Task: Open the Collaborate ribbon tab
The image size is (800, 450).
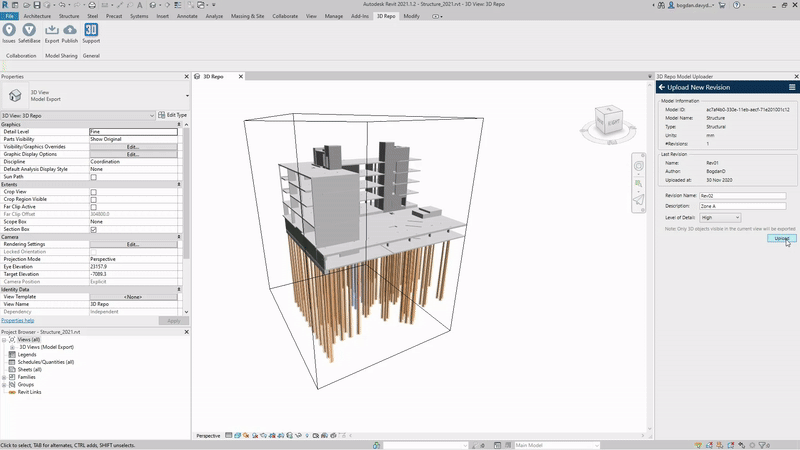Action: (285, 16)
